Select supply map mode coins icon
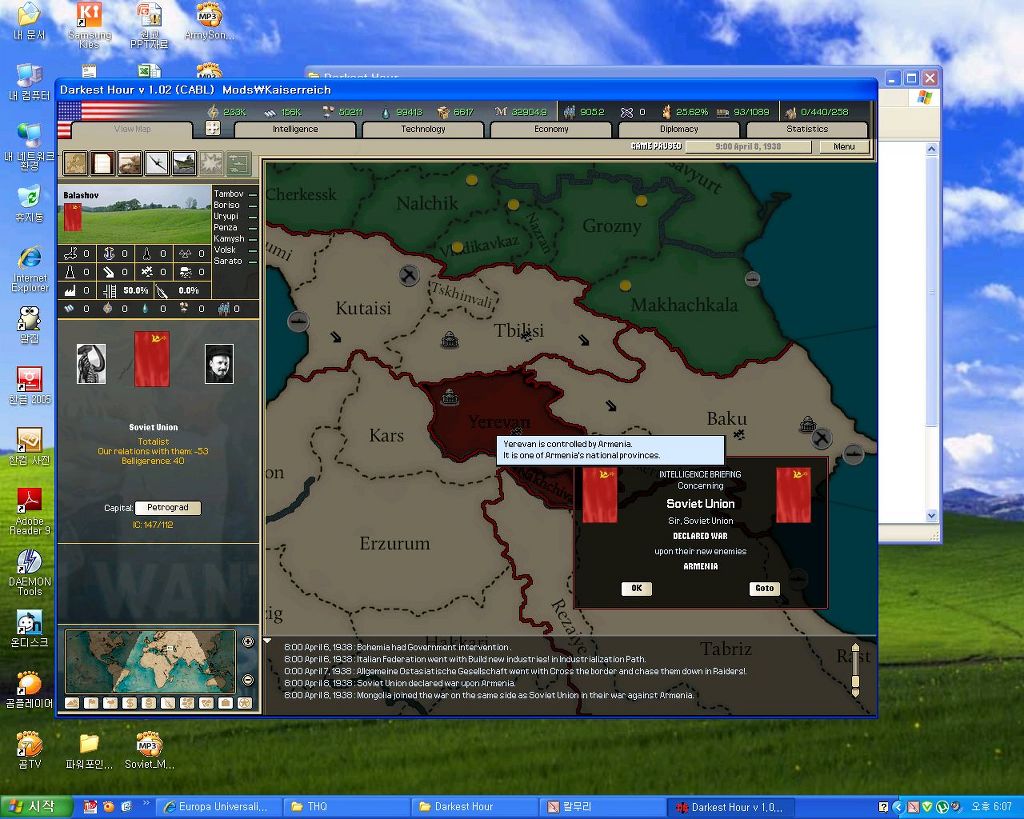Image resolution: width=1024 pixels, height=819 pixels. (149, 703)
